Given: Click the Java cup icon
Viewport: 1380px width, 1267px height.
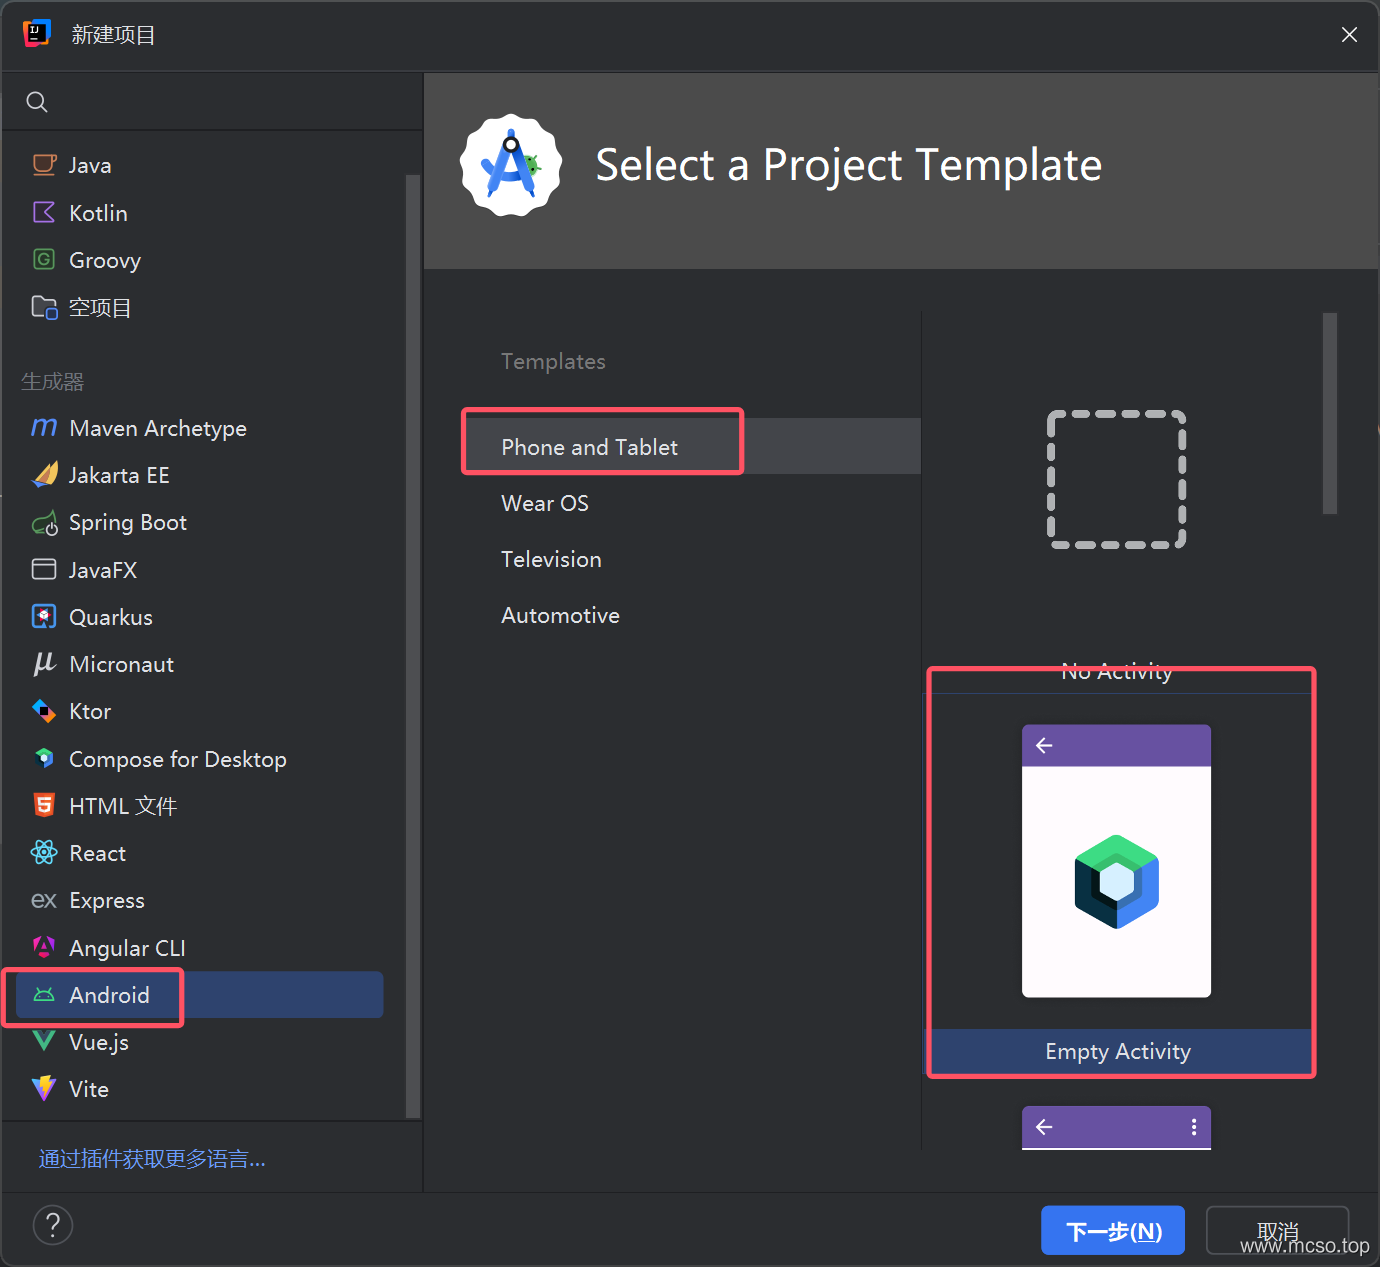Looking at the screenshot, I should [44, 165].
